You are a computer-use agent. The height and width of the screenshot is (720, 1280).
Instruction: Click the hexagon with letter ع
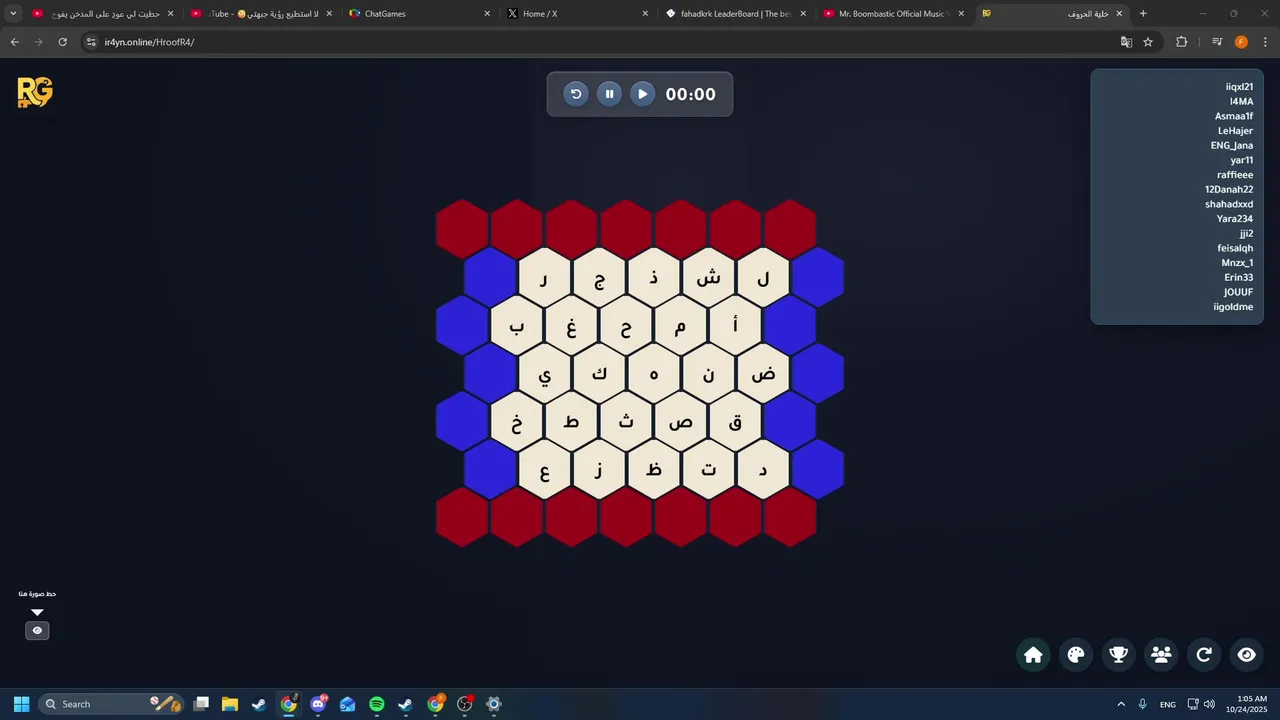coord(544,470)
